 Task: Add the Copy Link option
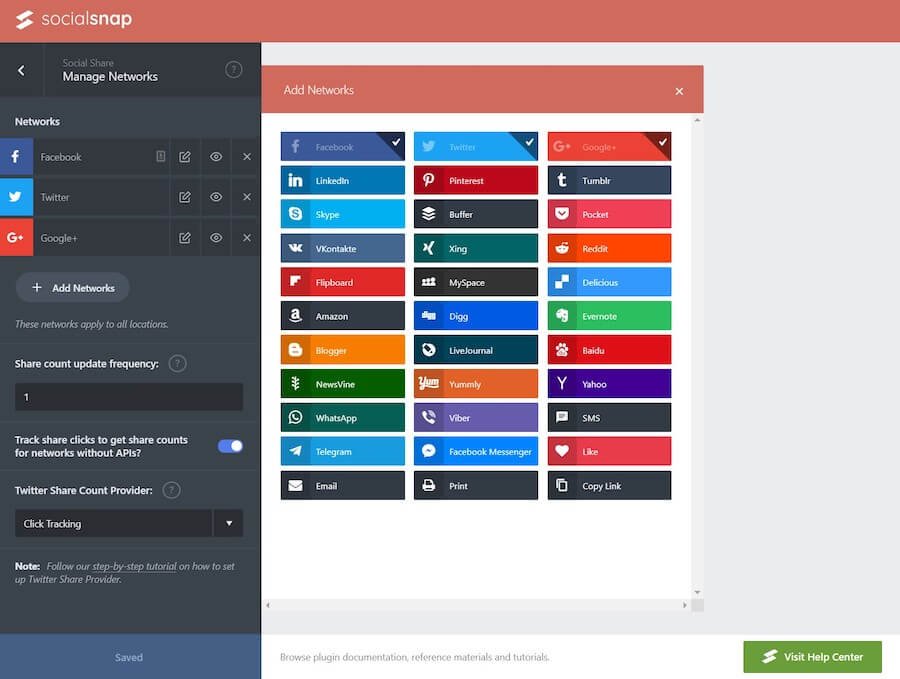pyautogui.click(x=609, y=486)
